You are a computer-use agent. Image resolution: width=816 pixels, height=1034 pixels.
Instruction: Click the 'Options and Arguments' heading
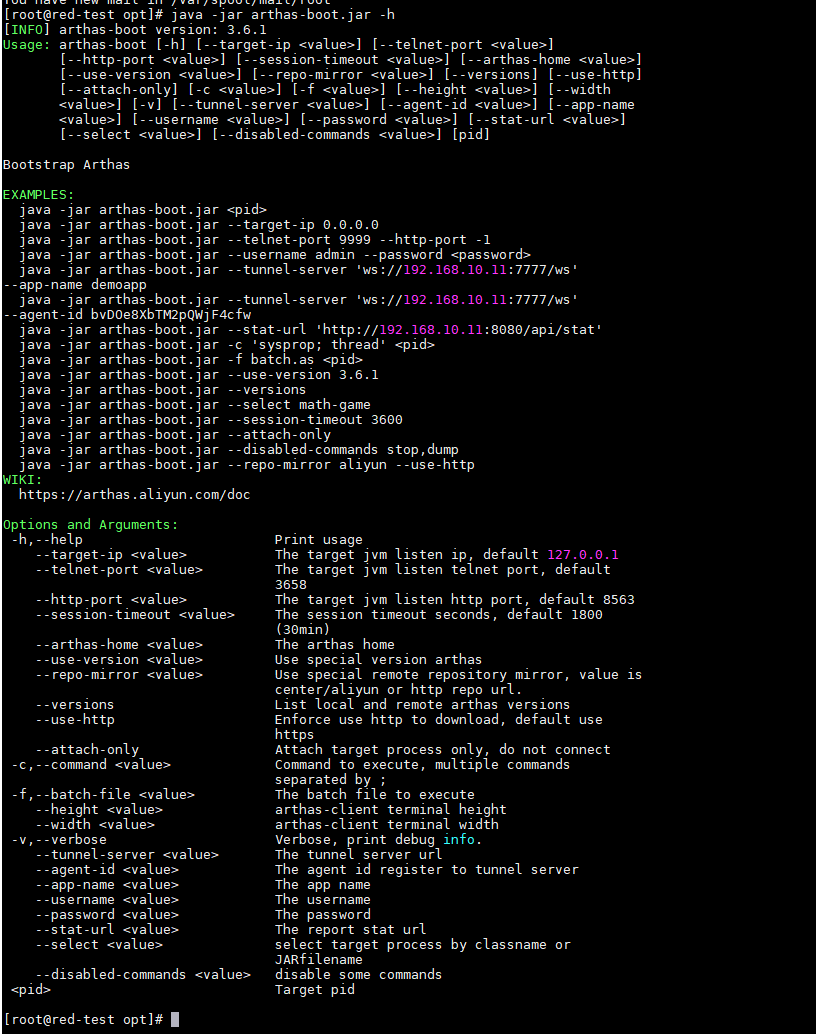coord(90,524)
